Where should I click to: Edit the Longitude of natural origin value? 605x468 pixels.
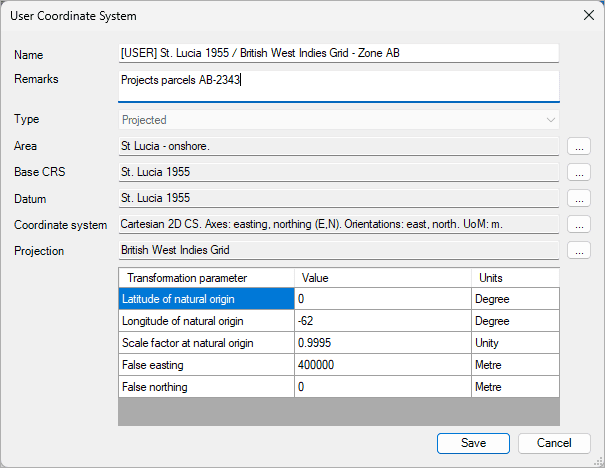(382, 320)
